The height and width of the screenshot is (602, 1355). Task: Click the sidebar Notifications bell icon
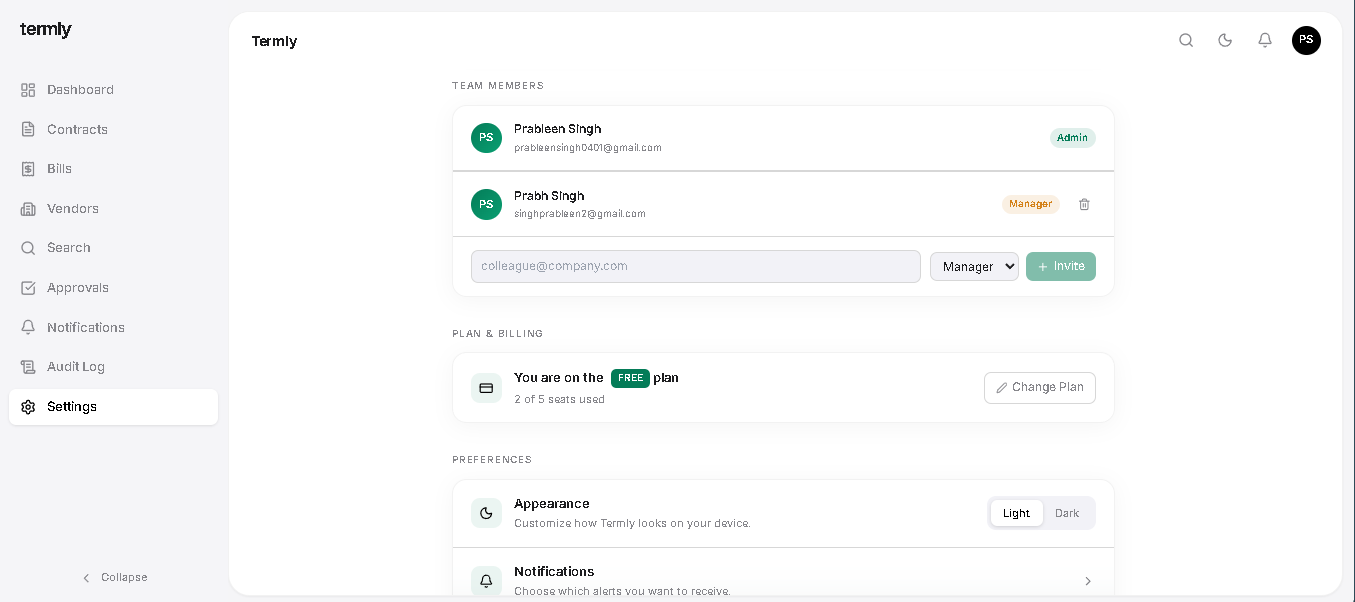[28, 327]
